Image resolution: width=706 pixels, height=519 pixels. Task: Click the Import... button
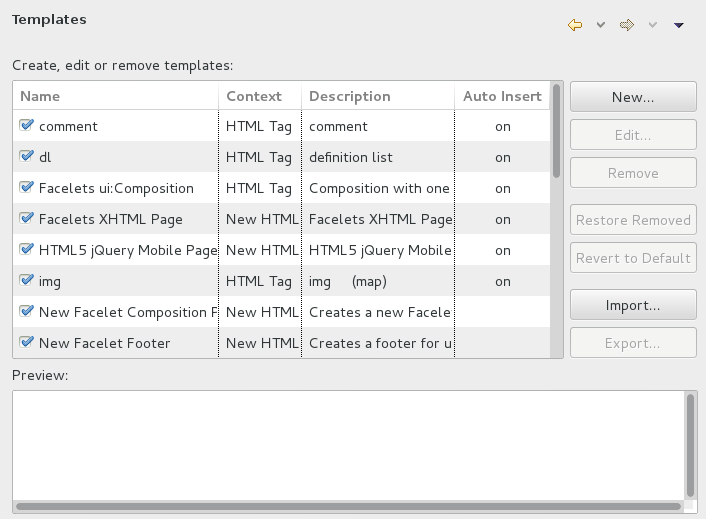click(x=633, y=305)
